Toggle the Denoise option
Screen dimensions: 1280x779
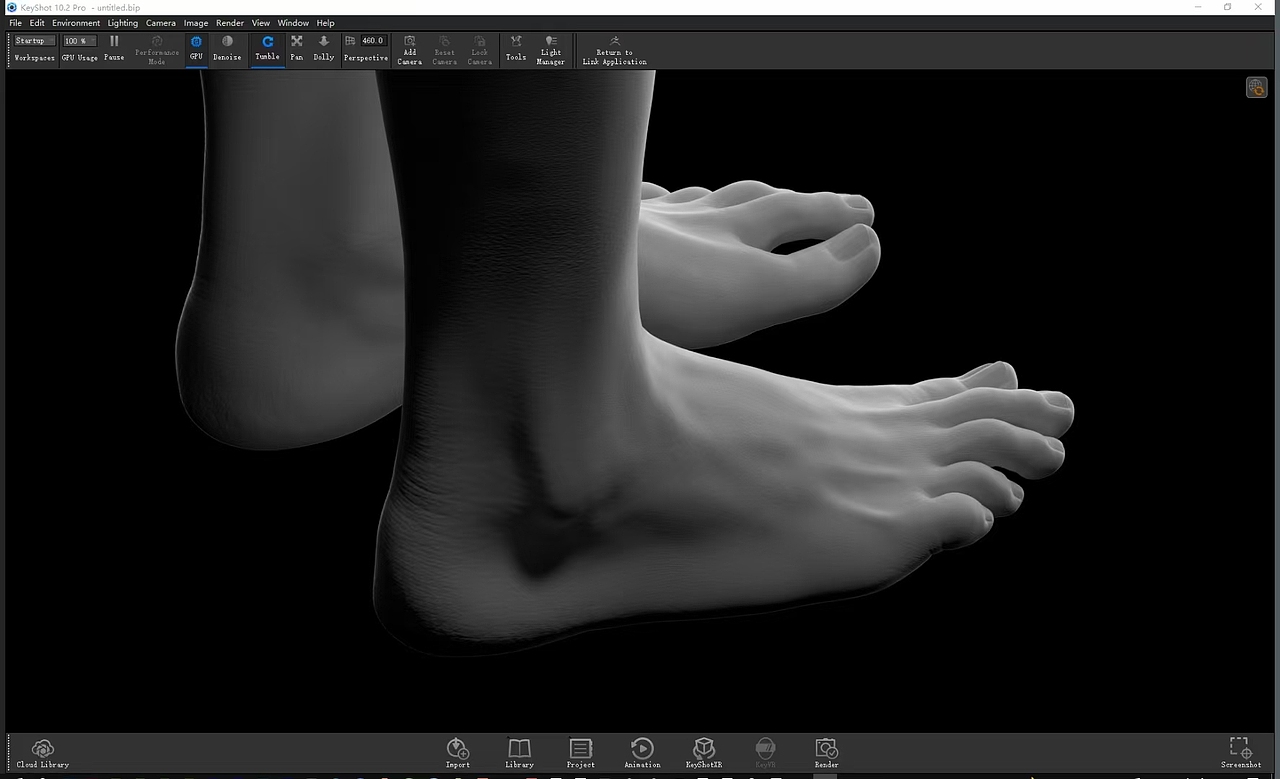[x=227, y=47]
